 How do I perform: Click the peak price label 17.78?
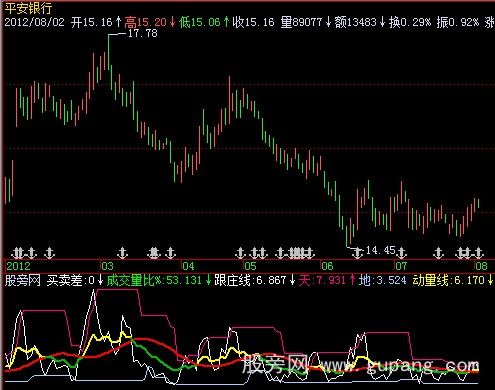(143, 33)
